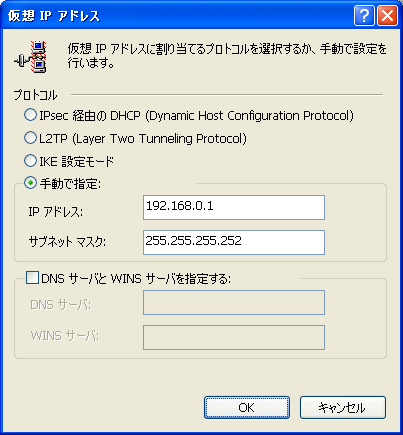Dismiss dialog with キャンセル button
403x435 pixels.
[x=343, y=407]
